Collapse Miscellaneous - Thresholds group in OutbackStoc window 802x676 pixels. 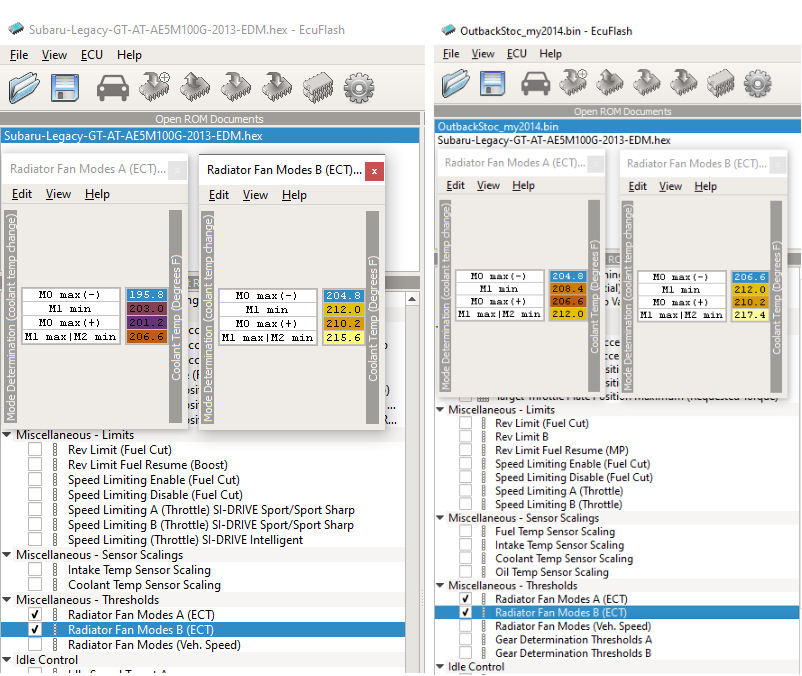point(441,586)
